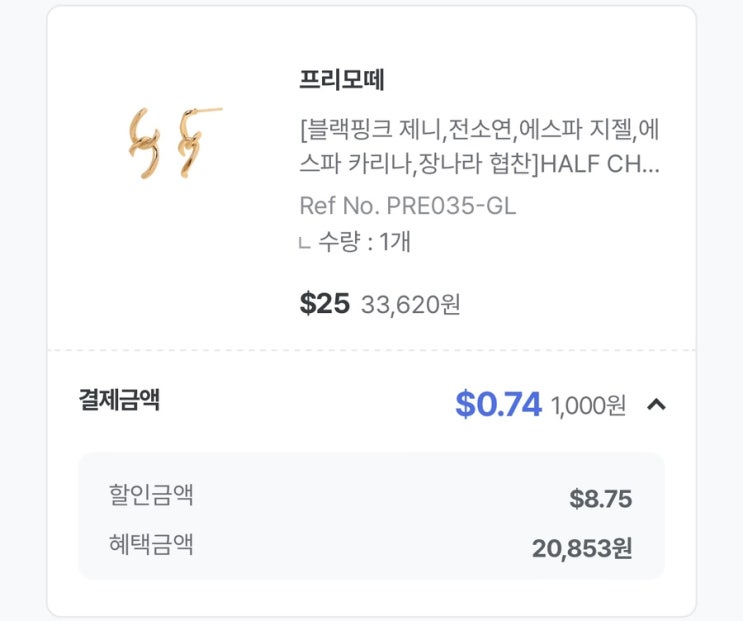Click the left earring in the product image
The image size is (743, 621).
[x=142, y=143]
